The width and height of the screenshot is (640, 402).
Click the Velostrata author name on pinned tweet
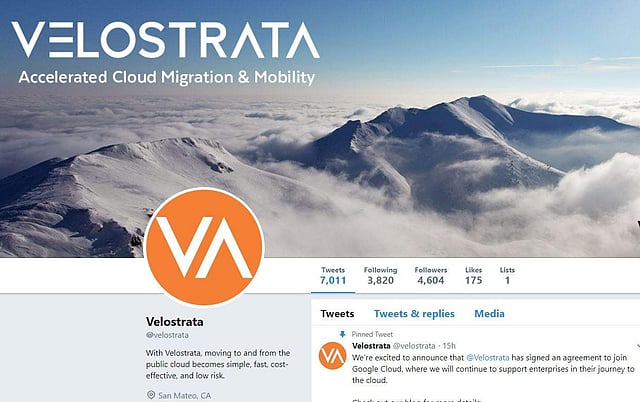(371, 346)
